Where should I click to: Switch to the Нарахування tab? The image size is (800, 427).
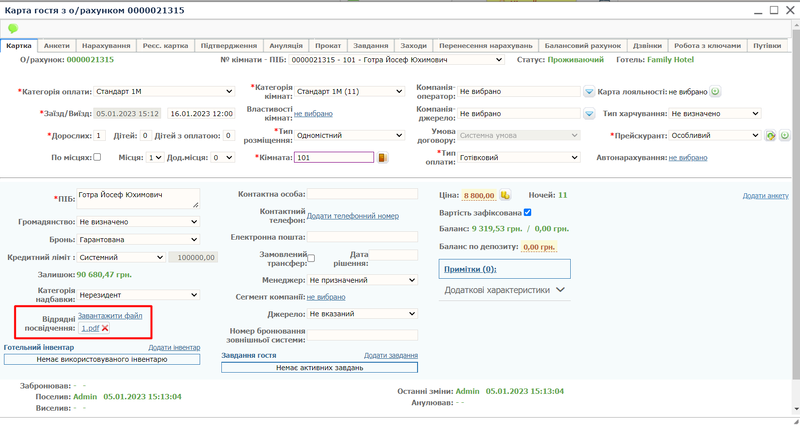coord(106,46)
